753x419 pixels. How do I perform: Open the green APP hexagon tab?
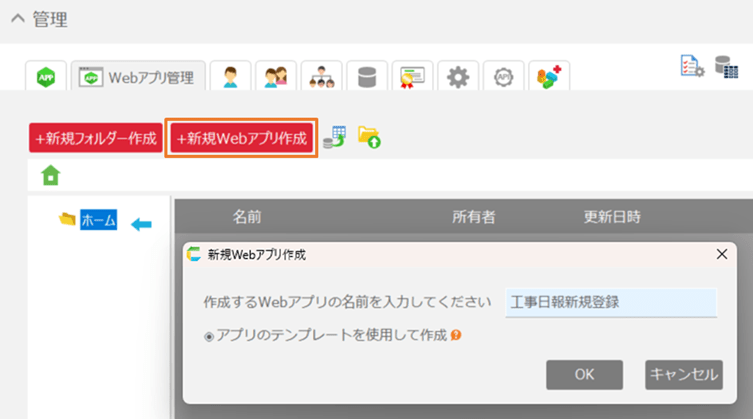click(46, 76)
